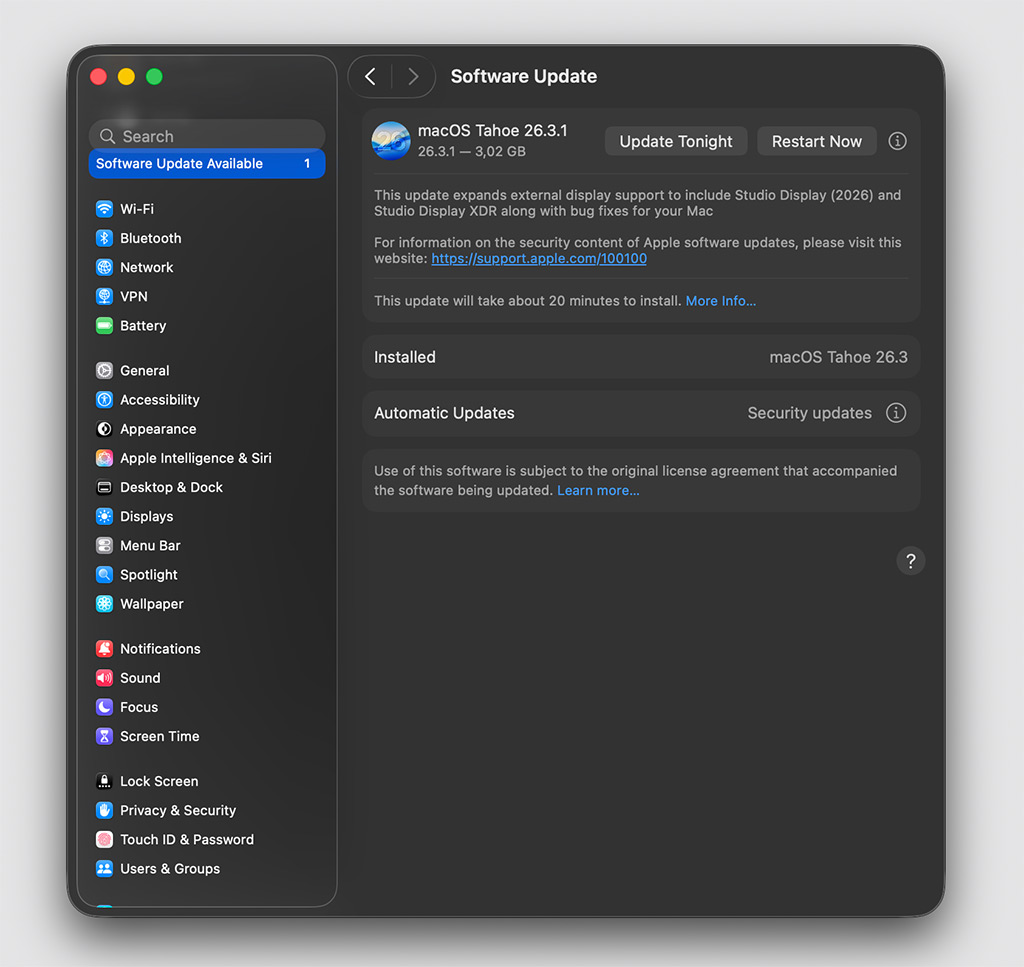Click the Users & Groups label text
This screenshot has height=967, width=1024.
(x=170, y=868)
